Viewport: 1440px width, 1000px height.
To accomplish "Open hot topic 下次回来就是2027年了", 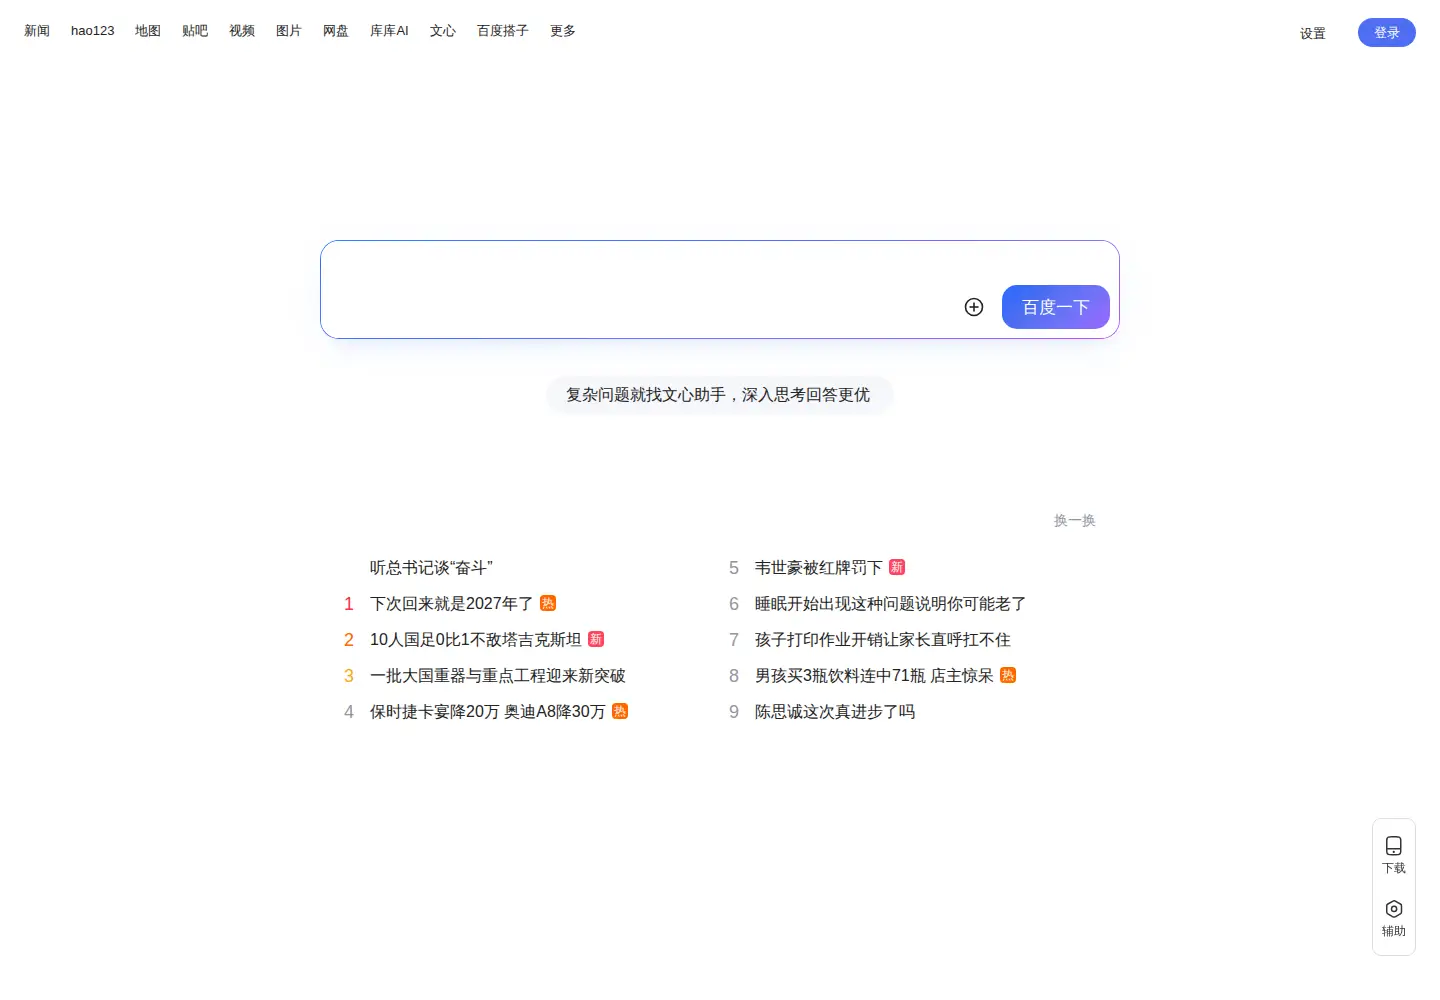I will (x=451, y=603).
